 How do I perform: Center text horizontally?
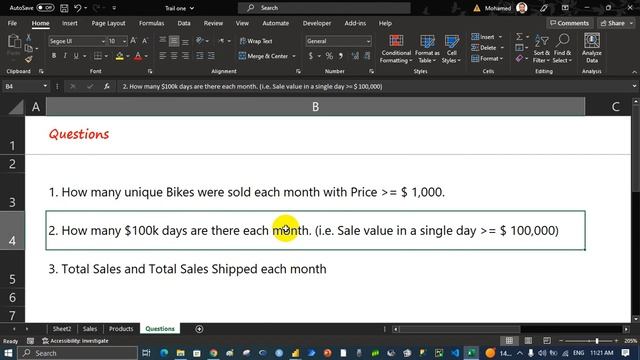174,56
